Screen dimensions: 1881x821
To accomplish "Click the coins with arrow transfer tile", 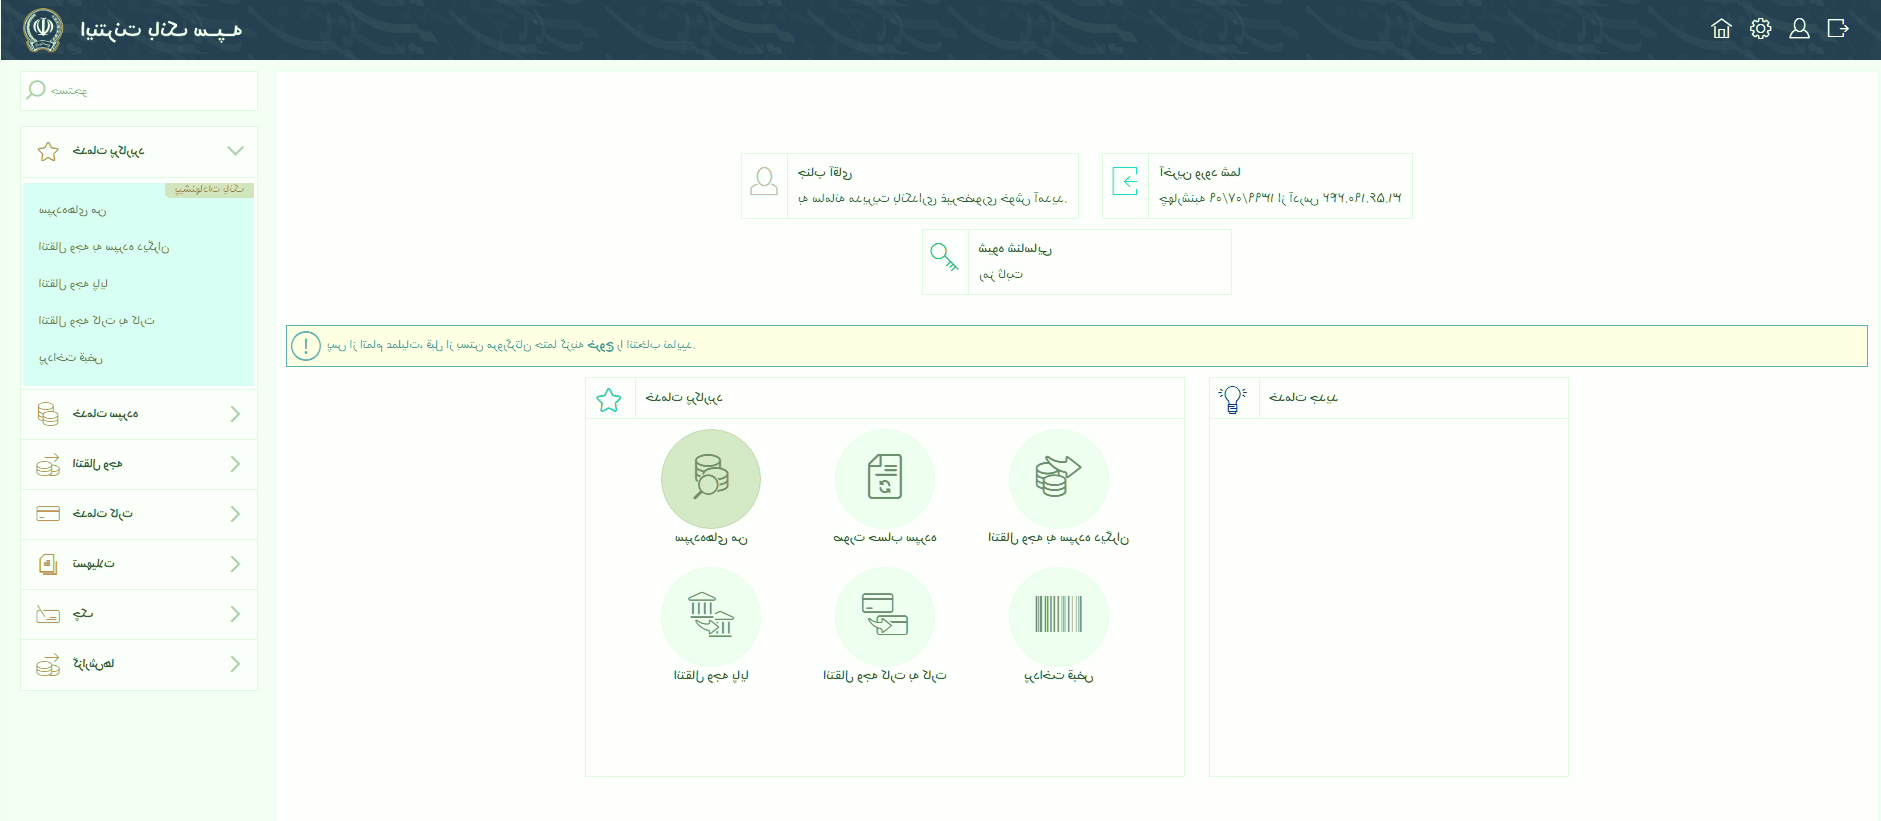I will tap(1058, 478).
